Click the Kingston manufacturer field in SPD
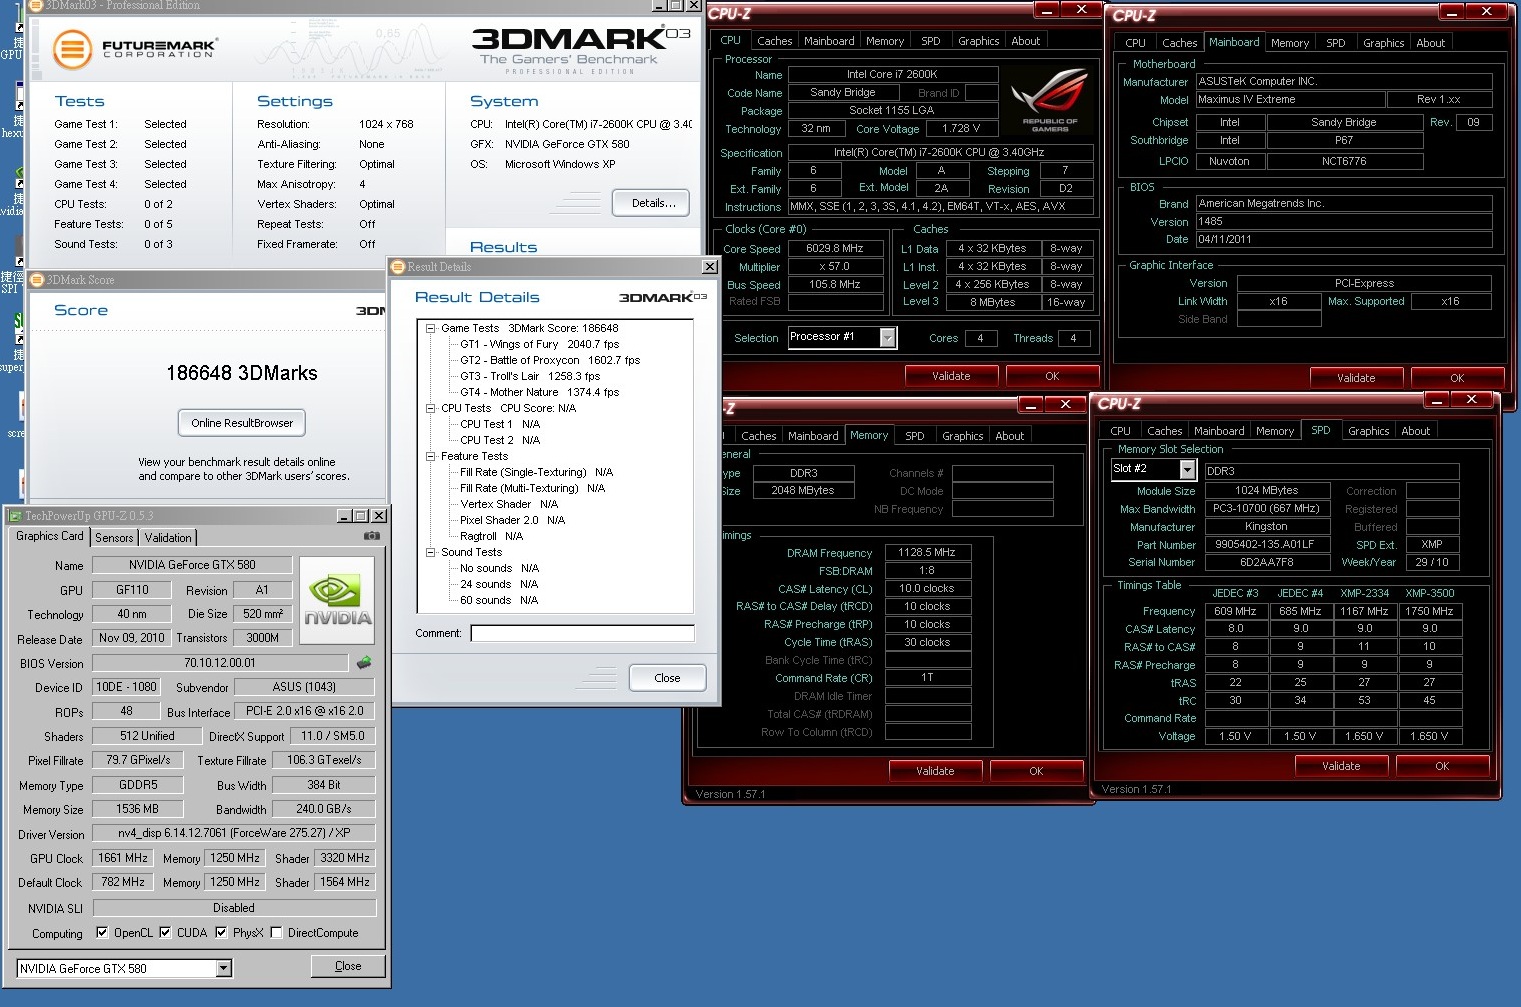Image resolution: width=1521 pixels, height=1007 pixels. [1267, 526]
